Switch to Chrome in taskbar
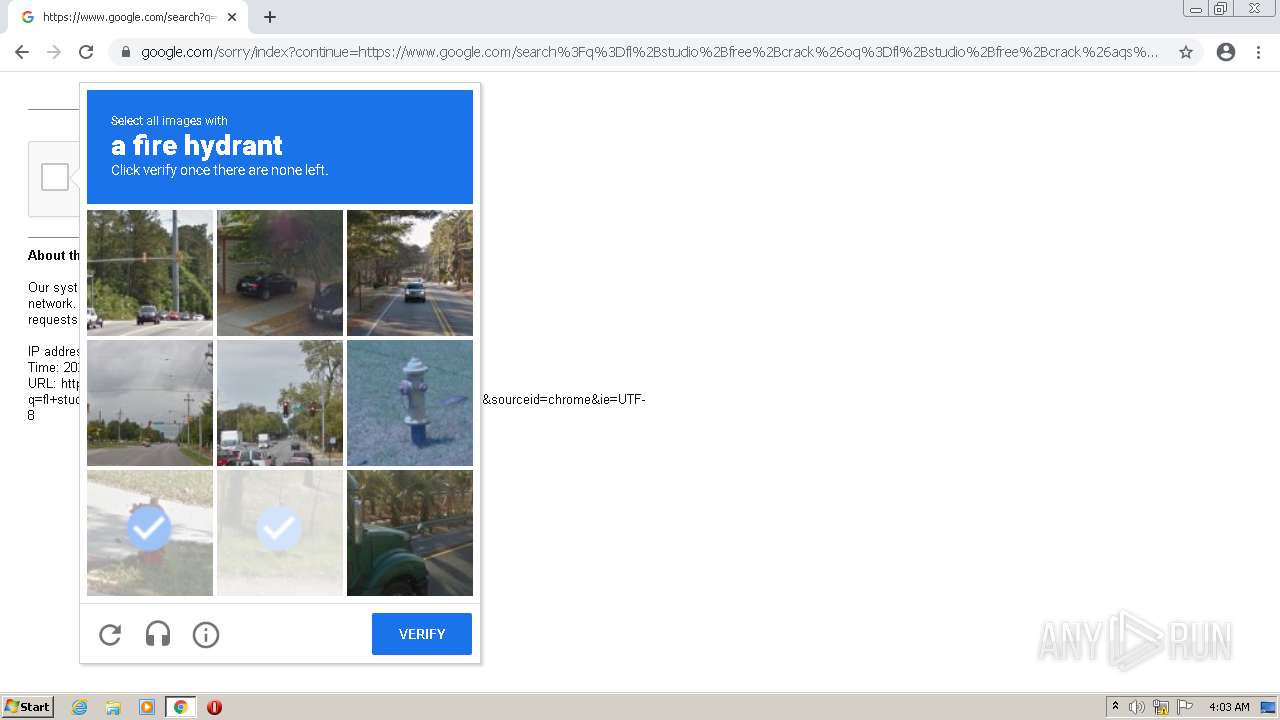Viewport: 1280px width, 720px height. (x=180, y=707)
